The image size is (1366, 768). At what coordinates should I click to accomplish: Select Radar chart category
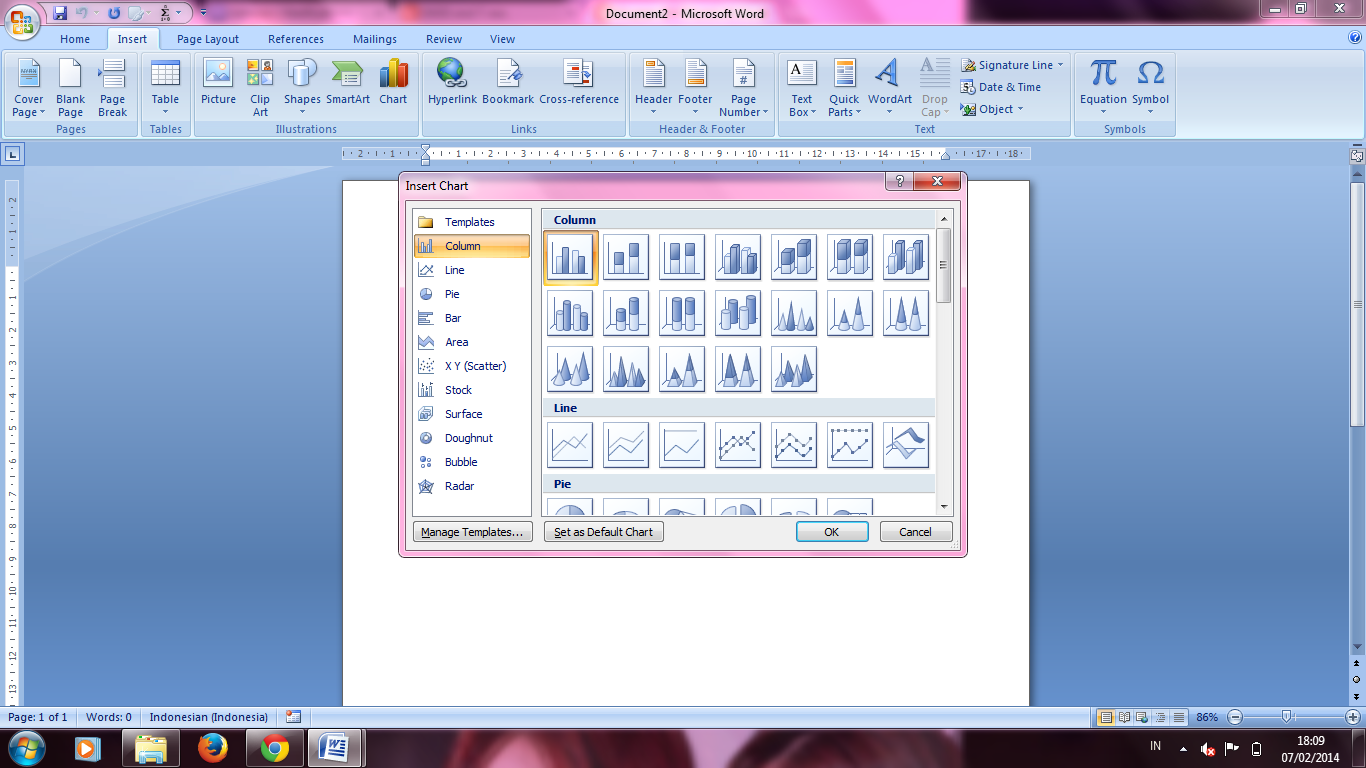471,486
